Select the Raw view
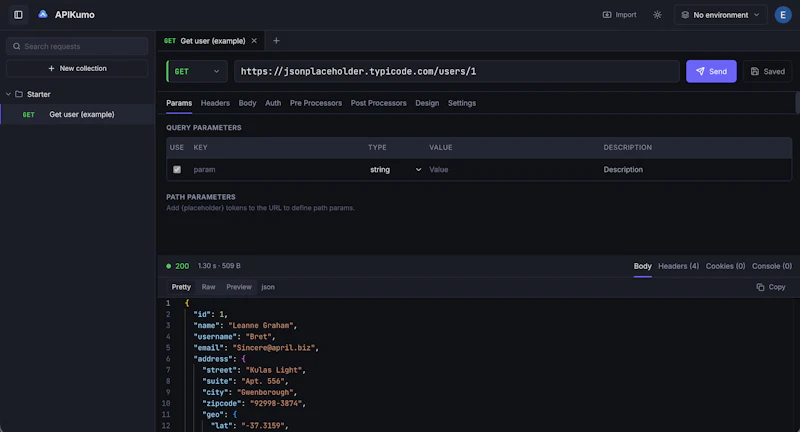The image size is (800, 432). coord(208,287)
